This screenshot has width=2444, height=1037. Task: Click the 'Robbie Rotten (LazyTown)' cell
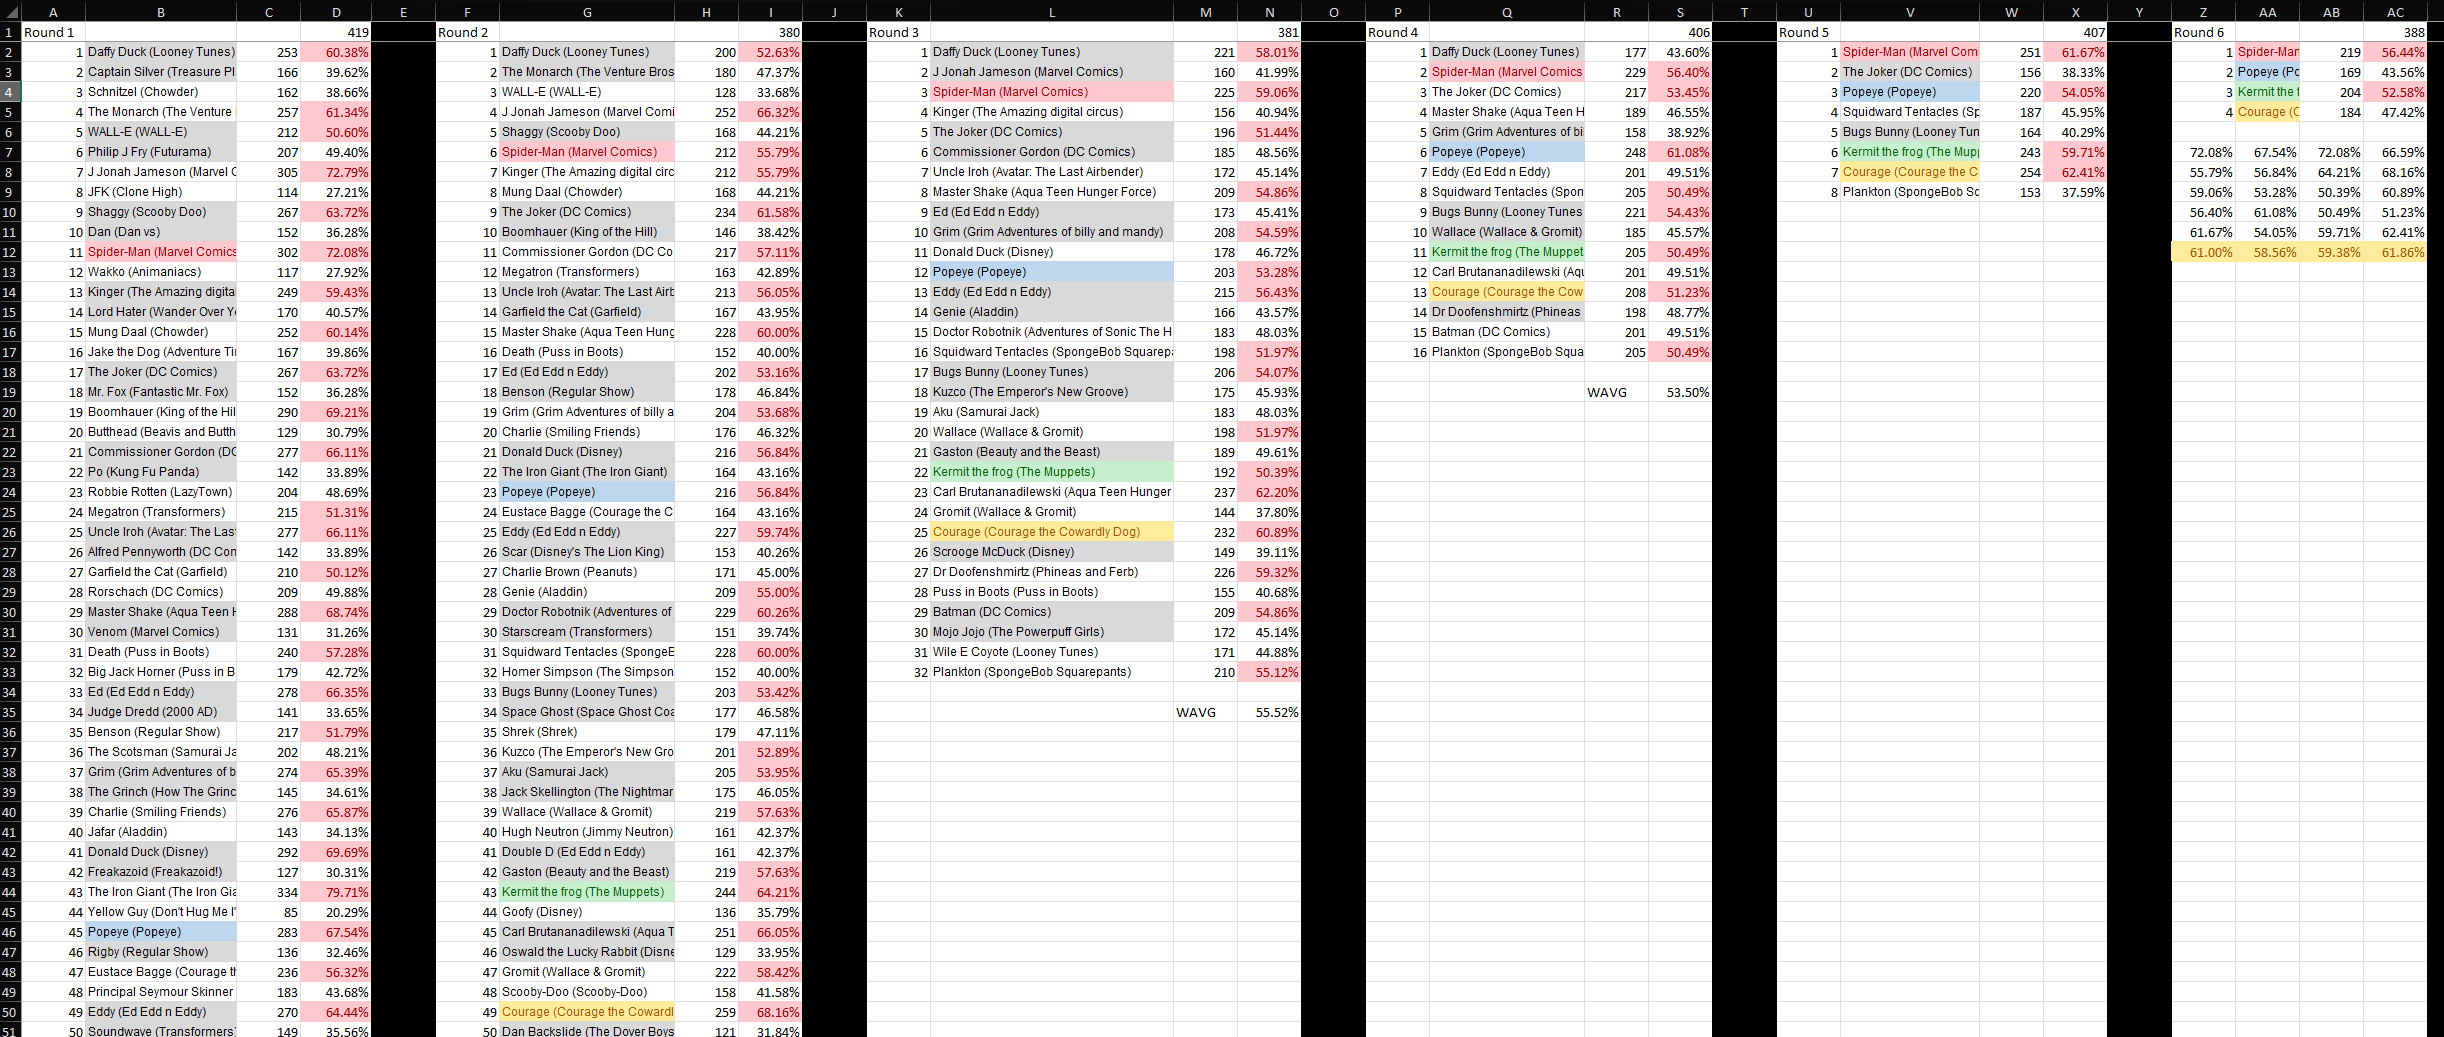[161, 492]
